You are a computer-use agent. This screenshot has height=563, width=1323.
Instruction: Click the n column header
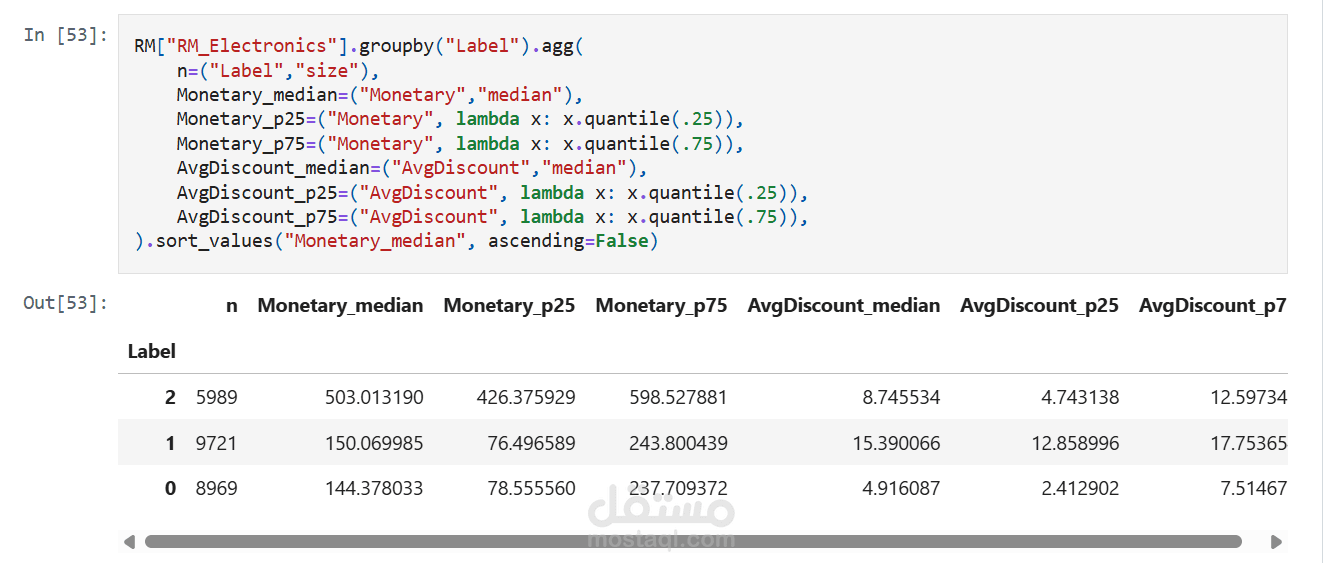coord(232,306)
